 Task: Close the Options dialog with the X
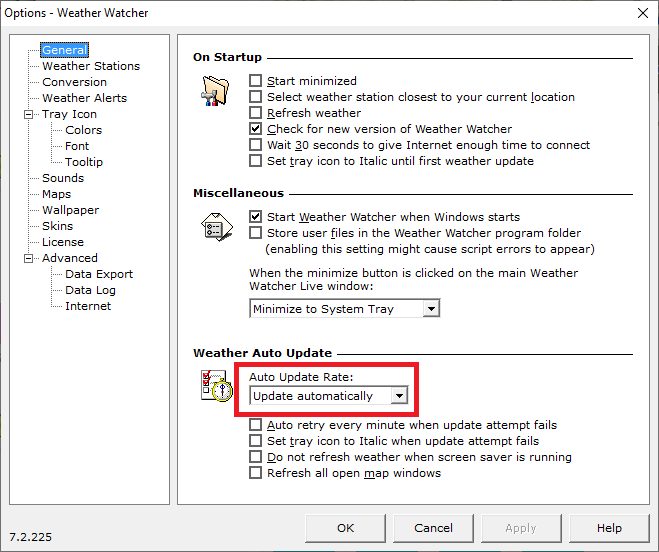(x=643, y=13)
